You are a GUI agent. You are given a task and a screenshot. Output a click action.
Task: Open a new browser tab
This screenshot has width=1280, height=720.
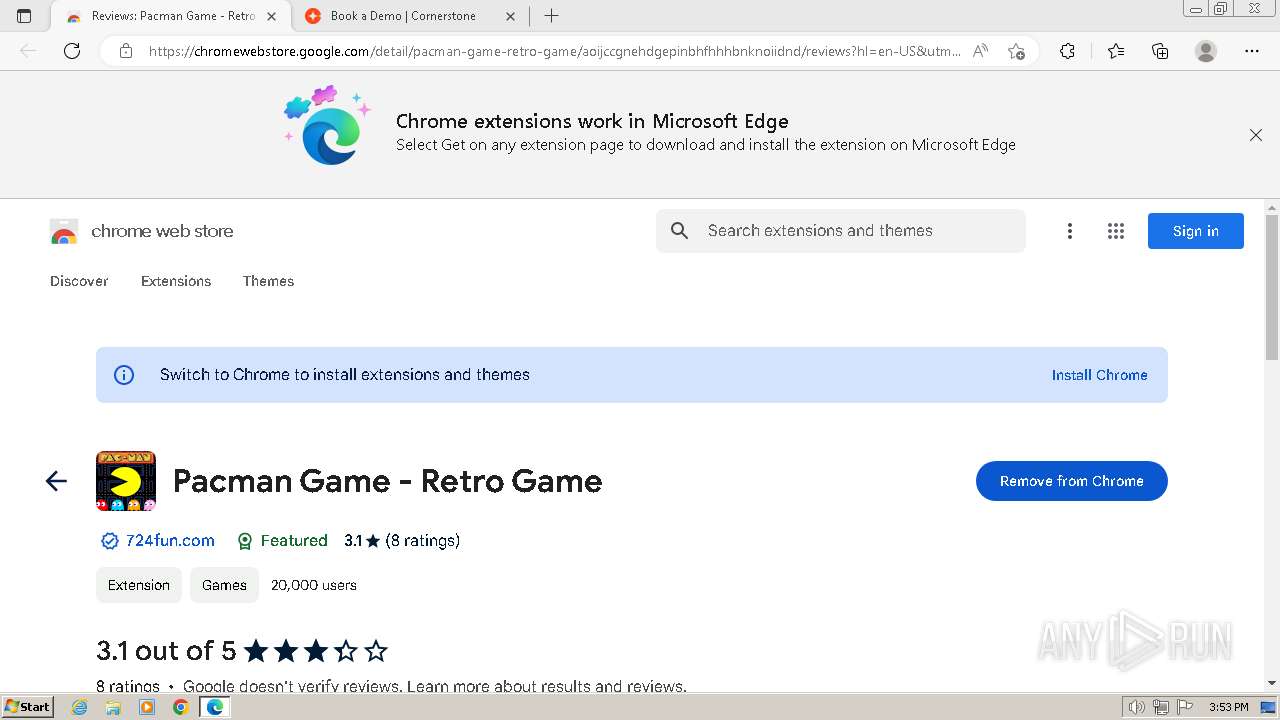point(551,16)
